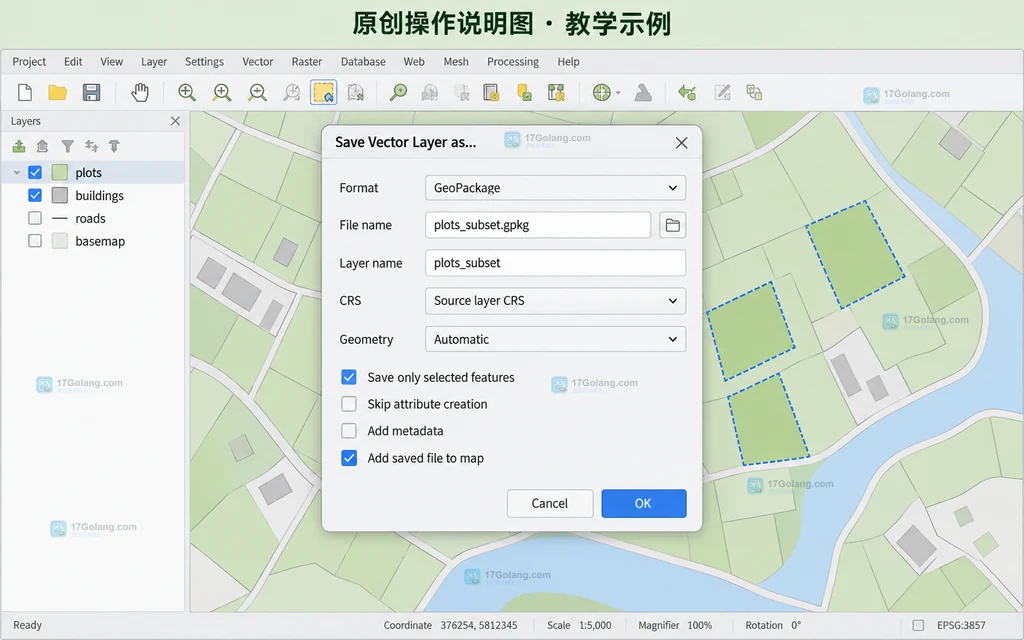This screenshot has height=640, width=1024.
Task: Select the Pan Map hand tool
Action: (140, 93)
